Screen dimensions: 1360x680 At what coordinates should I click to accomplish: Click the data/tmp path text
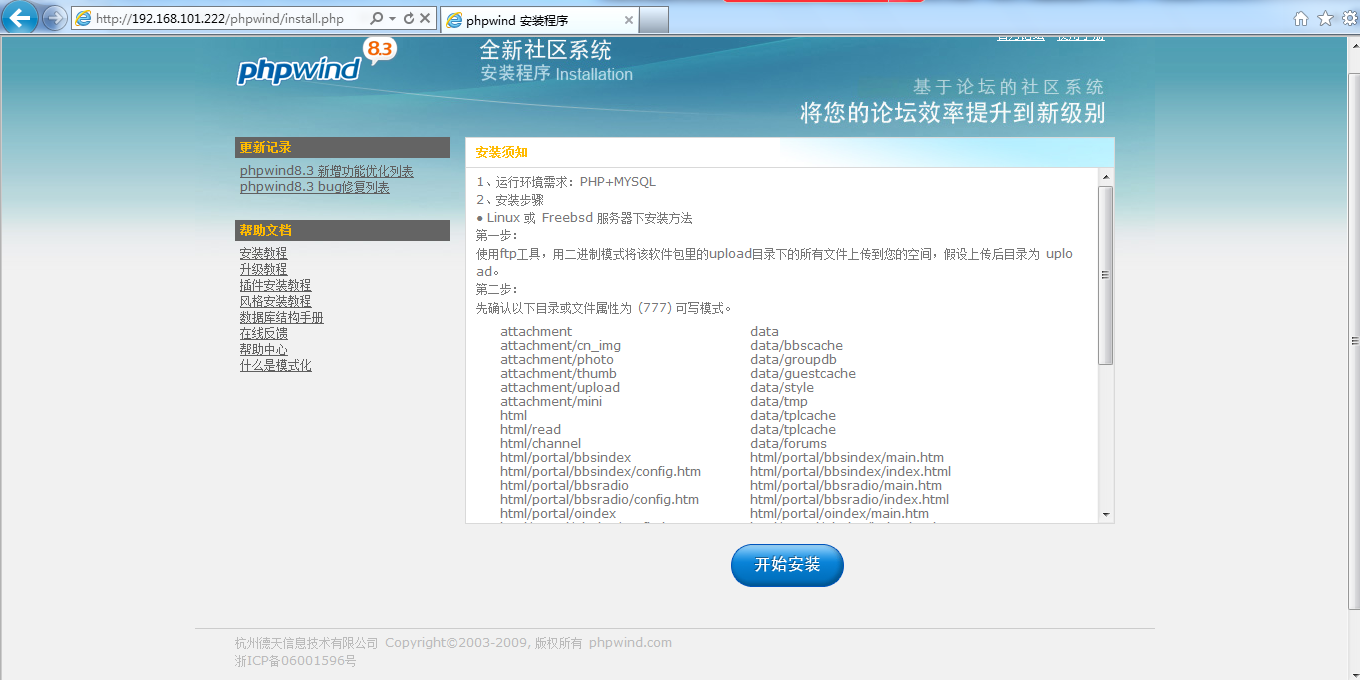pyautogui.click(x=779, y=402)
